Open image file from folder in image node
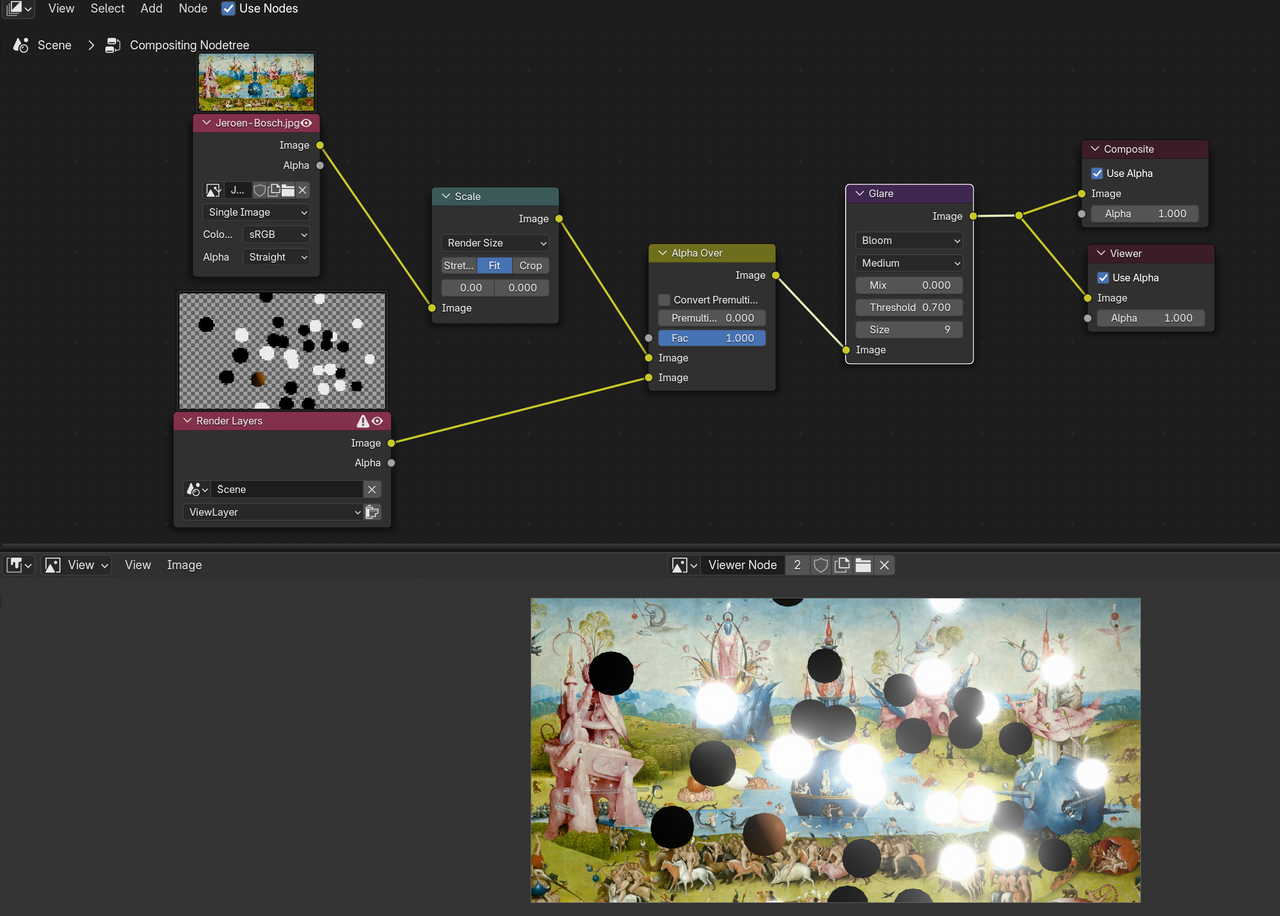The width and height of the screenshot is (1280, 916). (x=288, y=190)
